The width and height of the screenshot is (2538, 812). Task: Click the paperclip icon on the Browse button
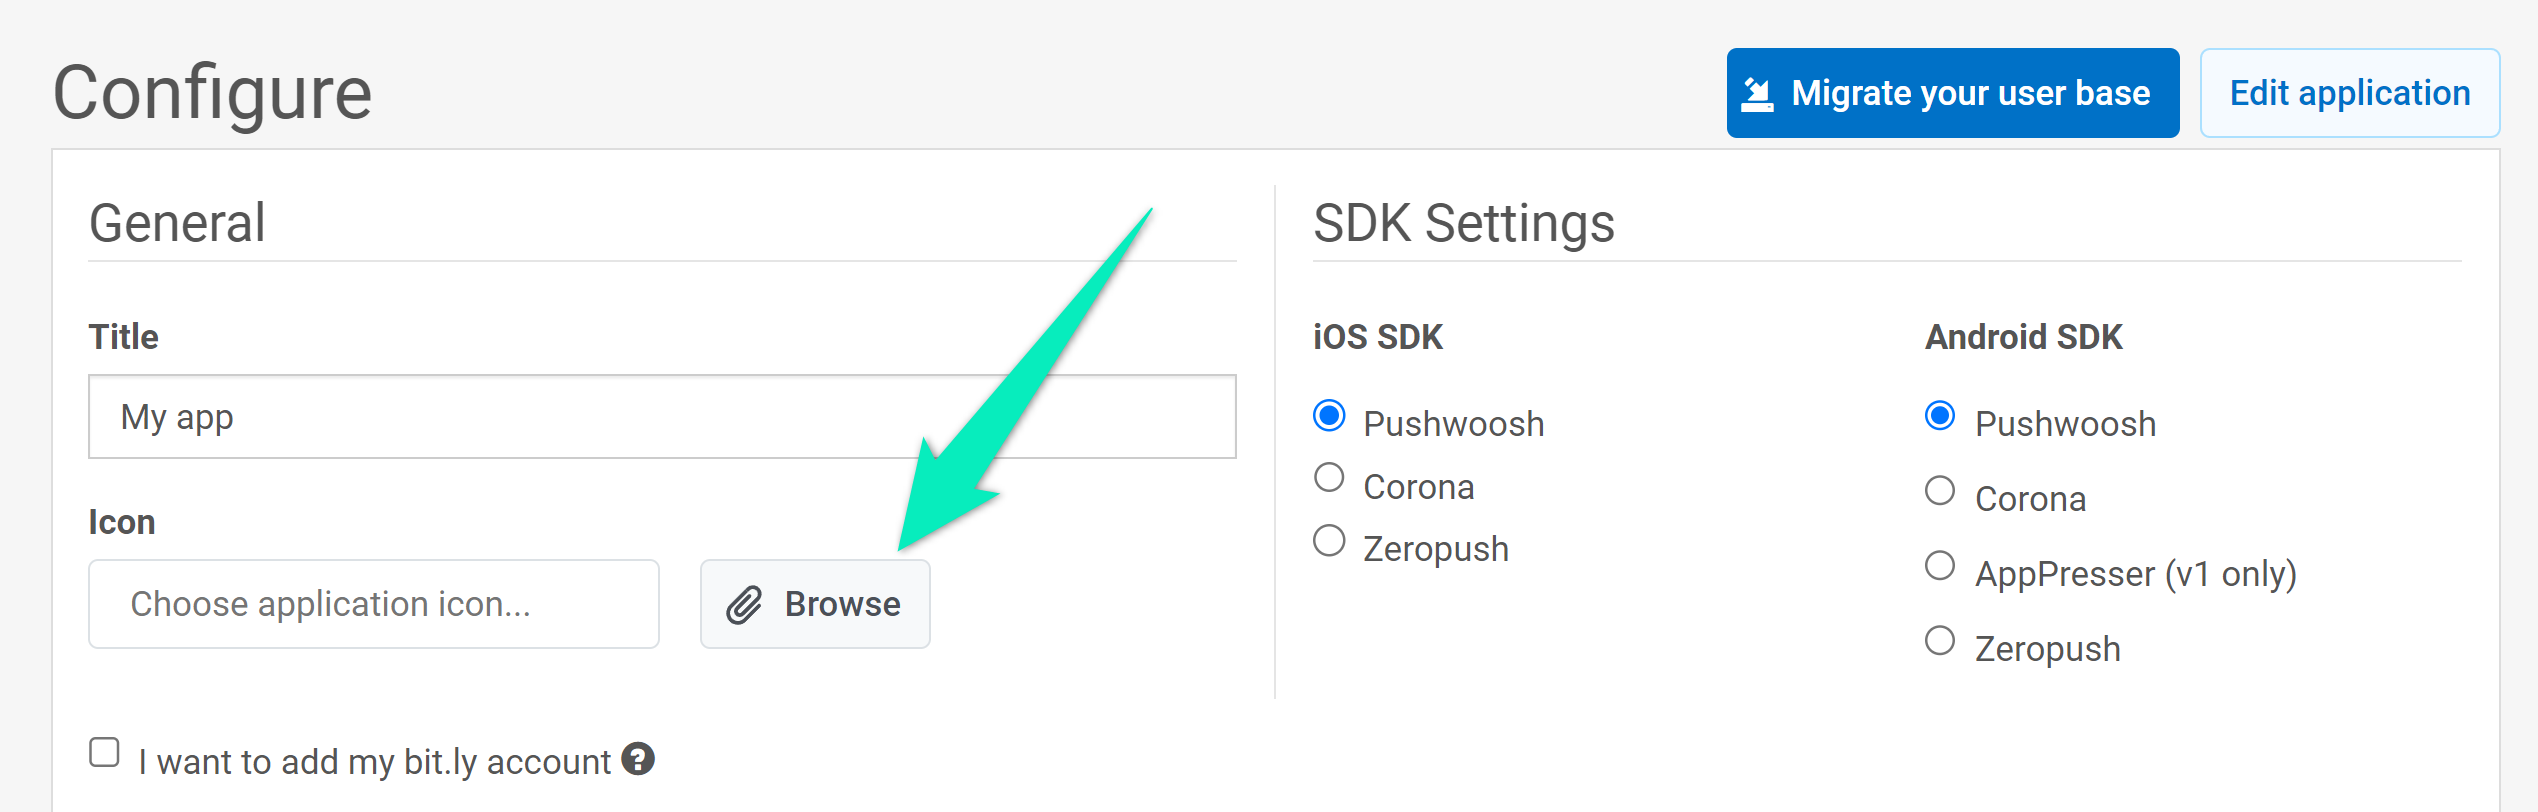point(744,605)
